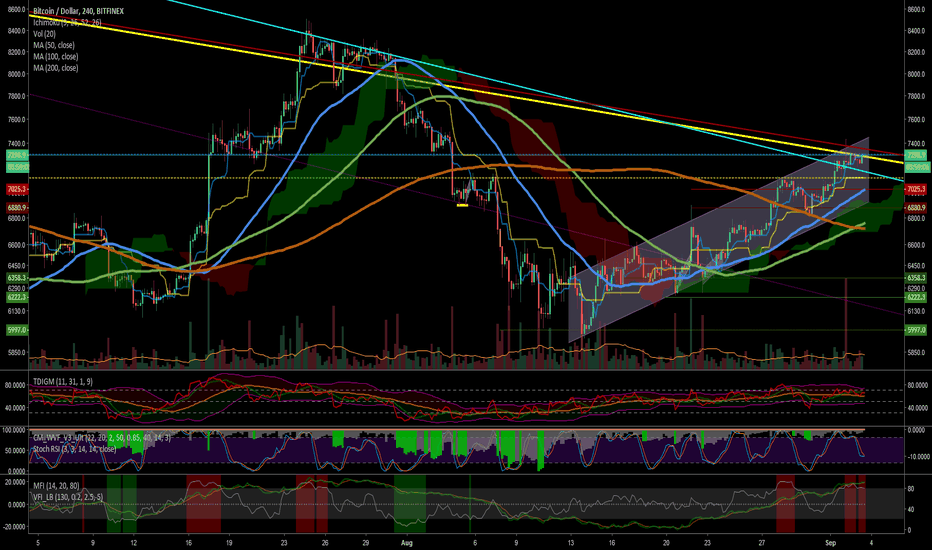This screenshot has height=550, width=932.
Task: Click the Aug label on the time axis
Action: [x=407, y=543]
